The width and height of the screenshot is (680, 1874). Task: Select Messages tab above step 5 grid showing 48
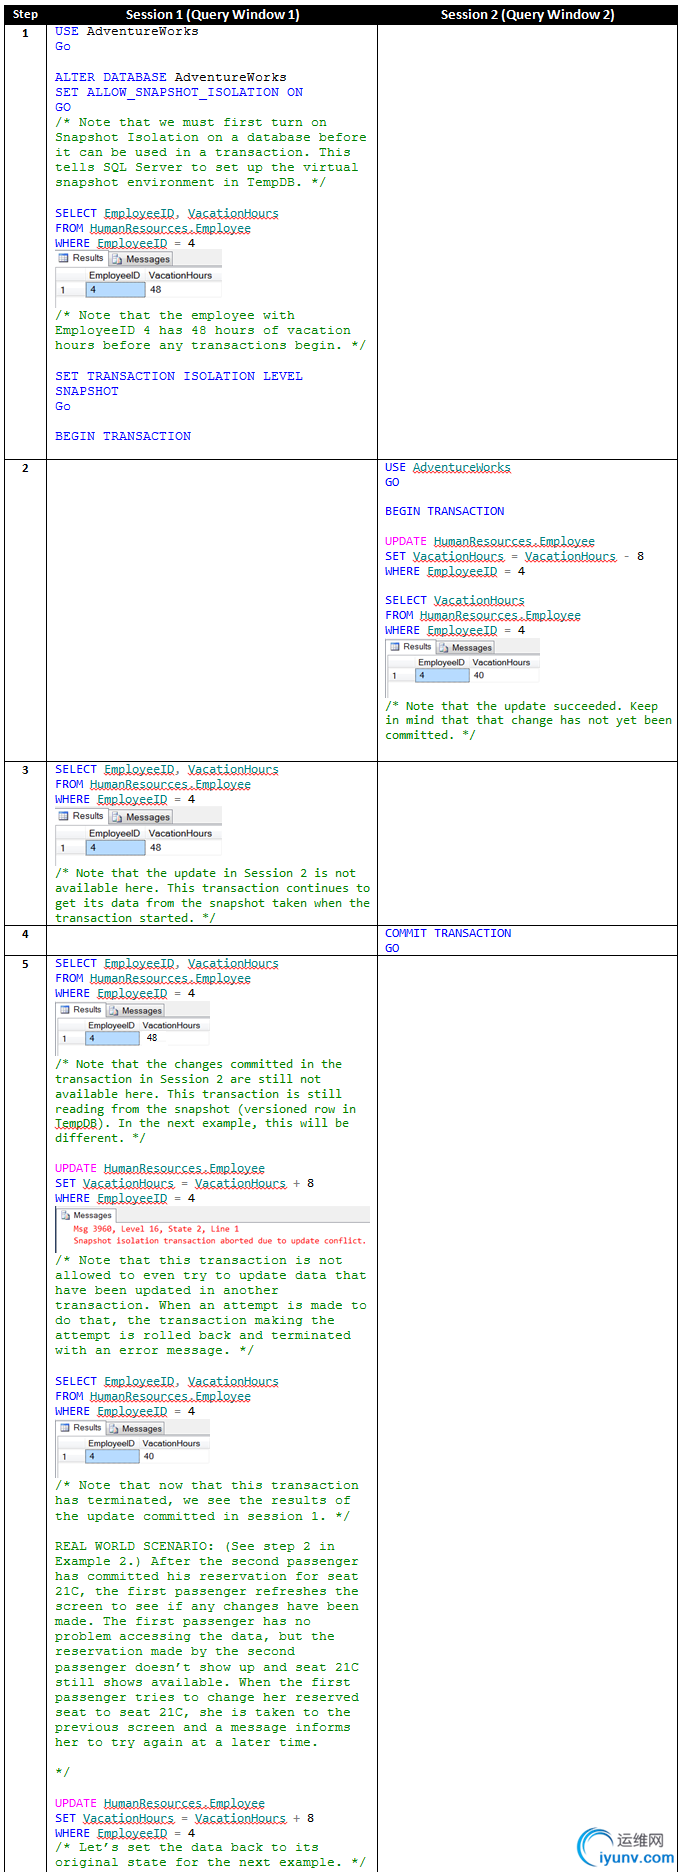point(136,1010)
